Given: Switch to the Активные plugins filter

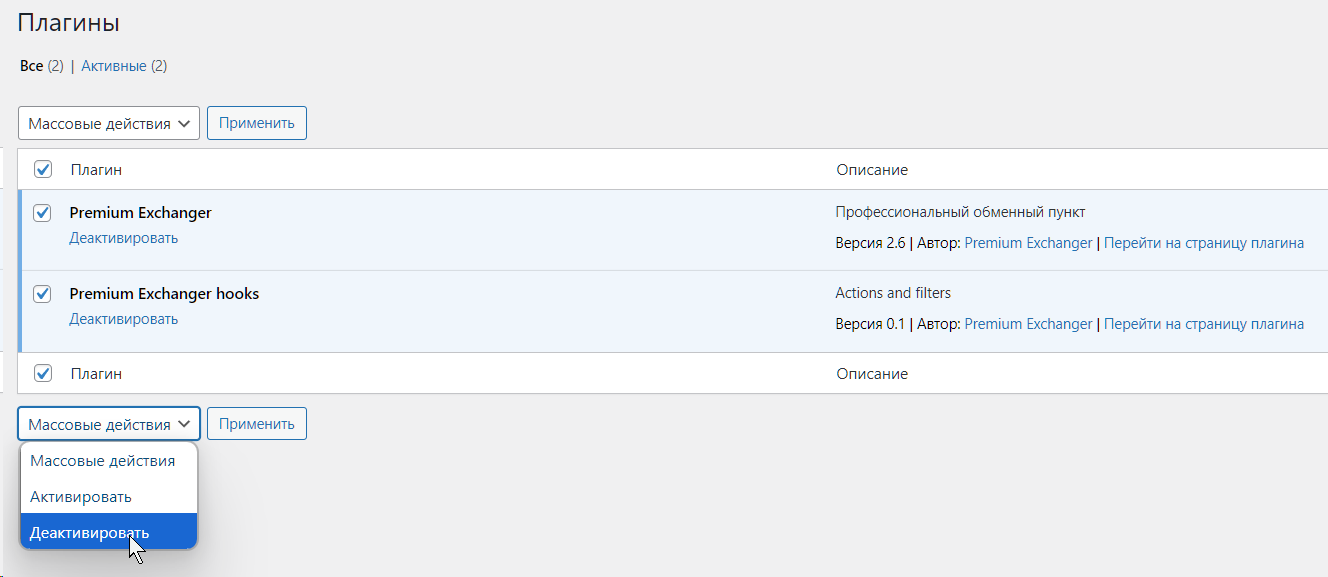Looking at the screenshot, I should (x=114, y=66).
